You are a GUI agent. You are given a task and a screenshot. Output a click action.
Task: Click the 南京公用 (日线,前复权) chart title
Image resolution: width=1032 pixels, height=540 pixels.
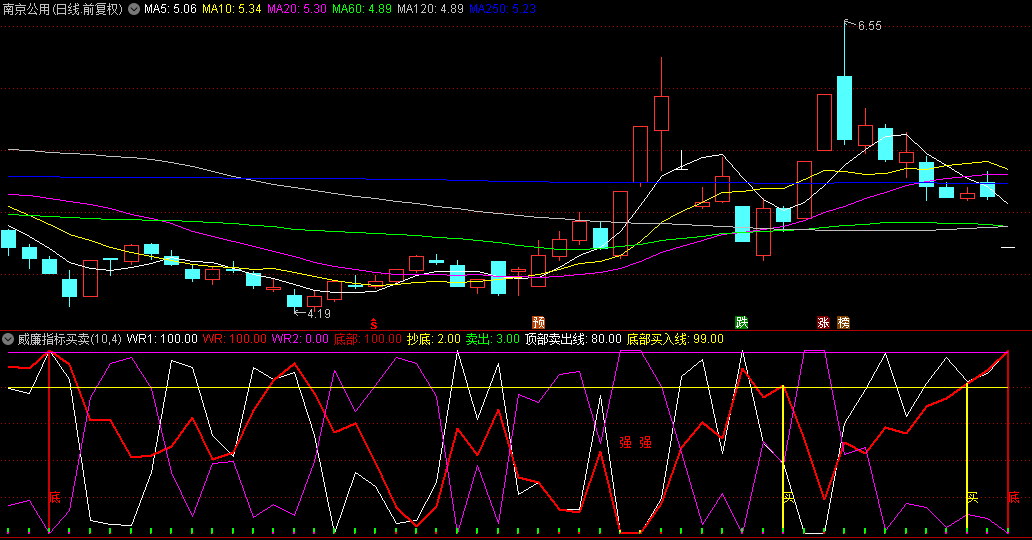tap(62, 9)
